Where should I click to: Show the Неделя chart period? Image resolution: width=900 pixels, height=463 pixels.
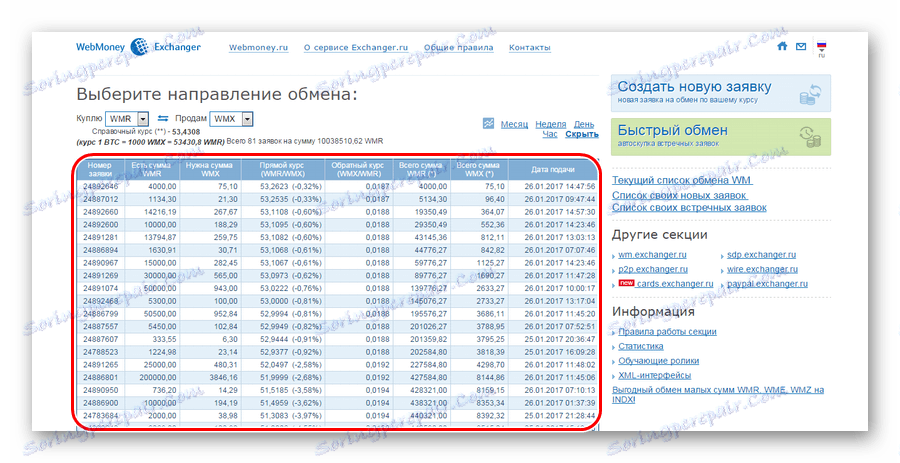[x=550, y=124]
